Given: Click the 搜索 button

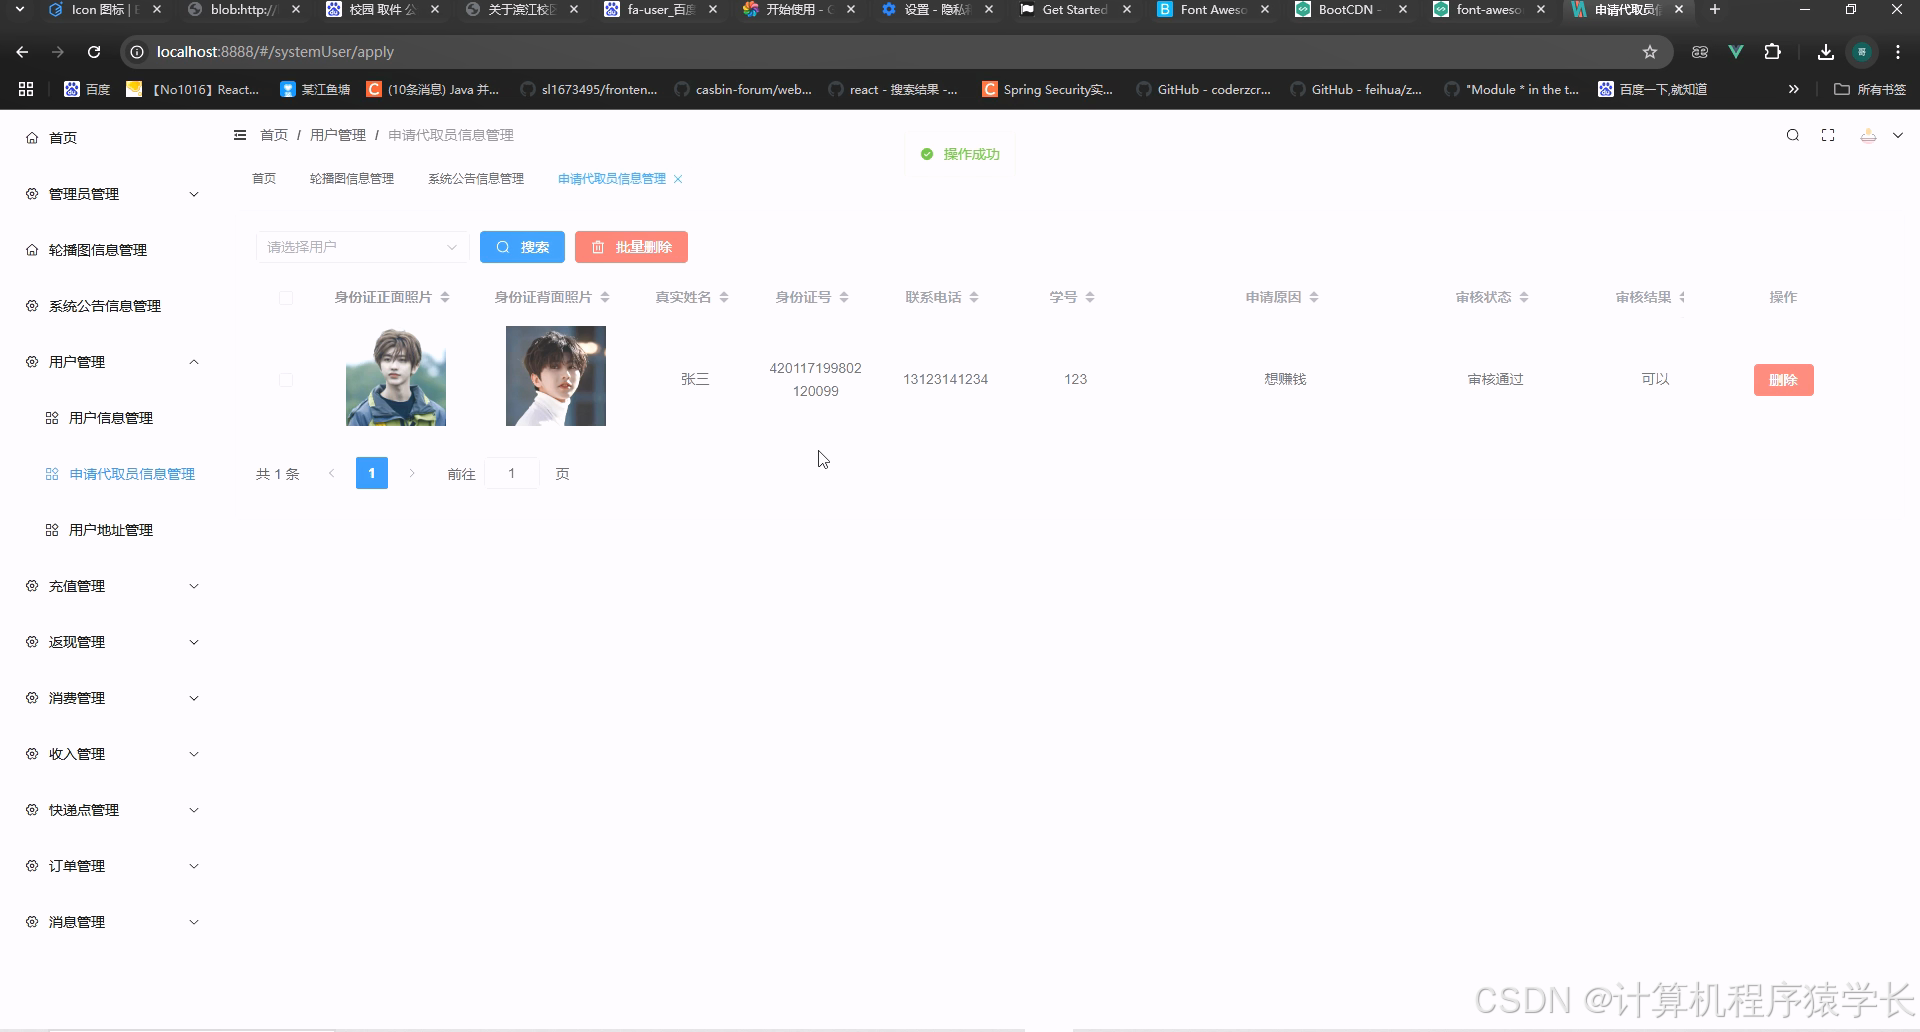Looking at the screenshot, I should point(522,247).
